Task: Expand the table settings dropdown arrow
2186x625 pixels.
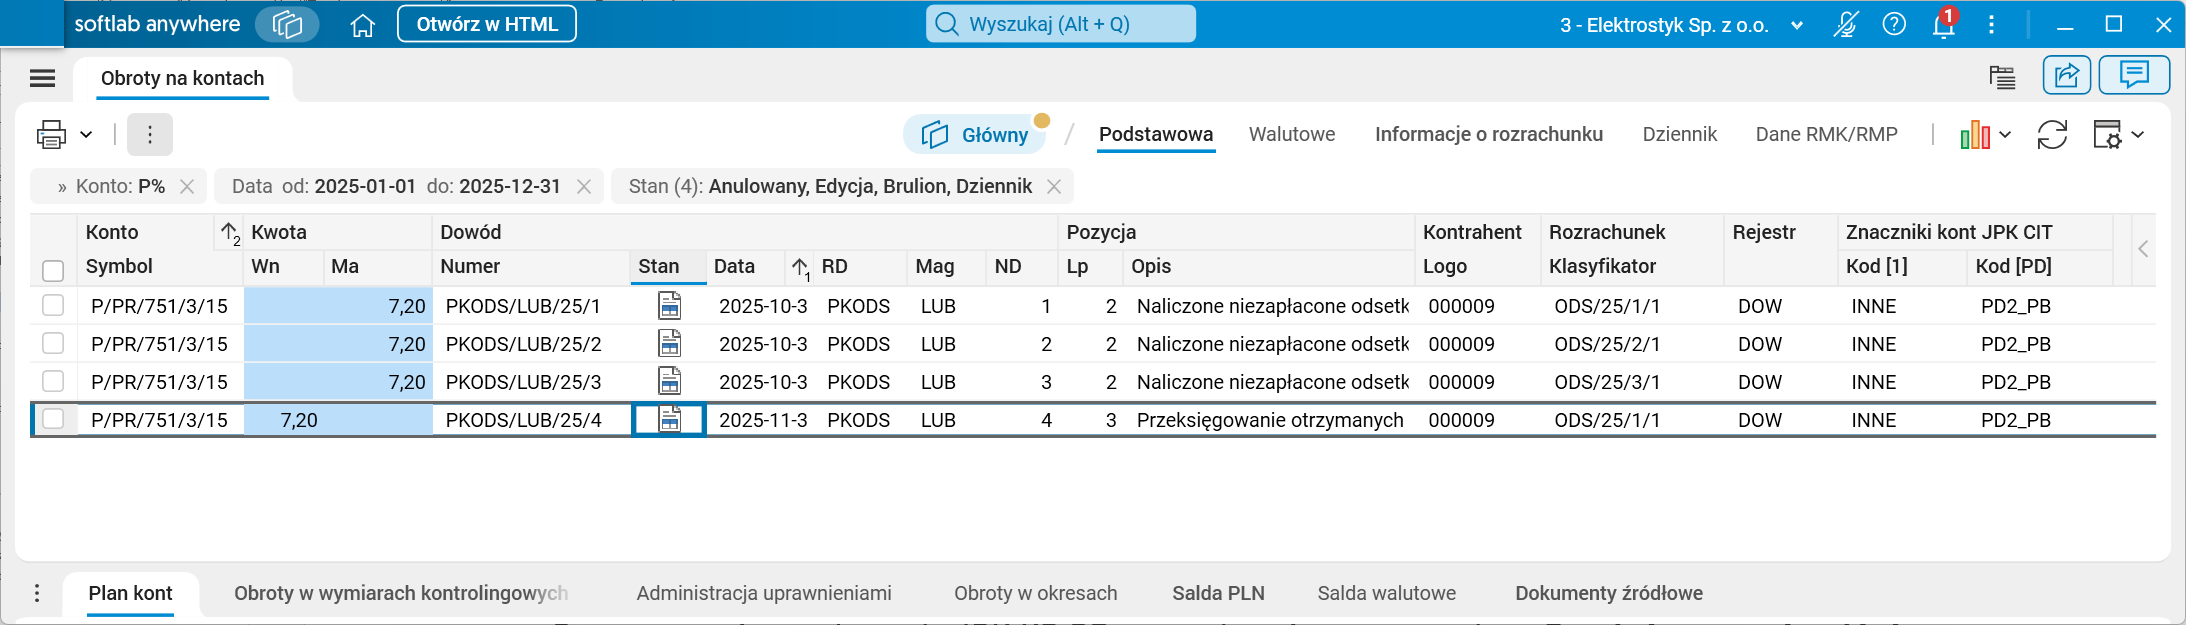Action: [2138, 135]
